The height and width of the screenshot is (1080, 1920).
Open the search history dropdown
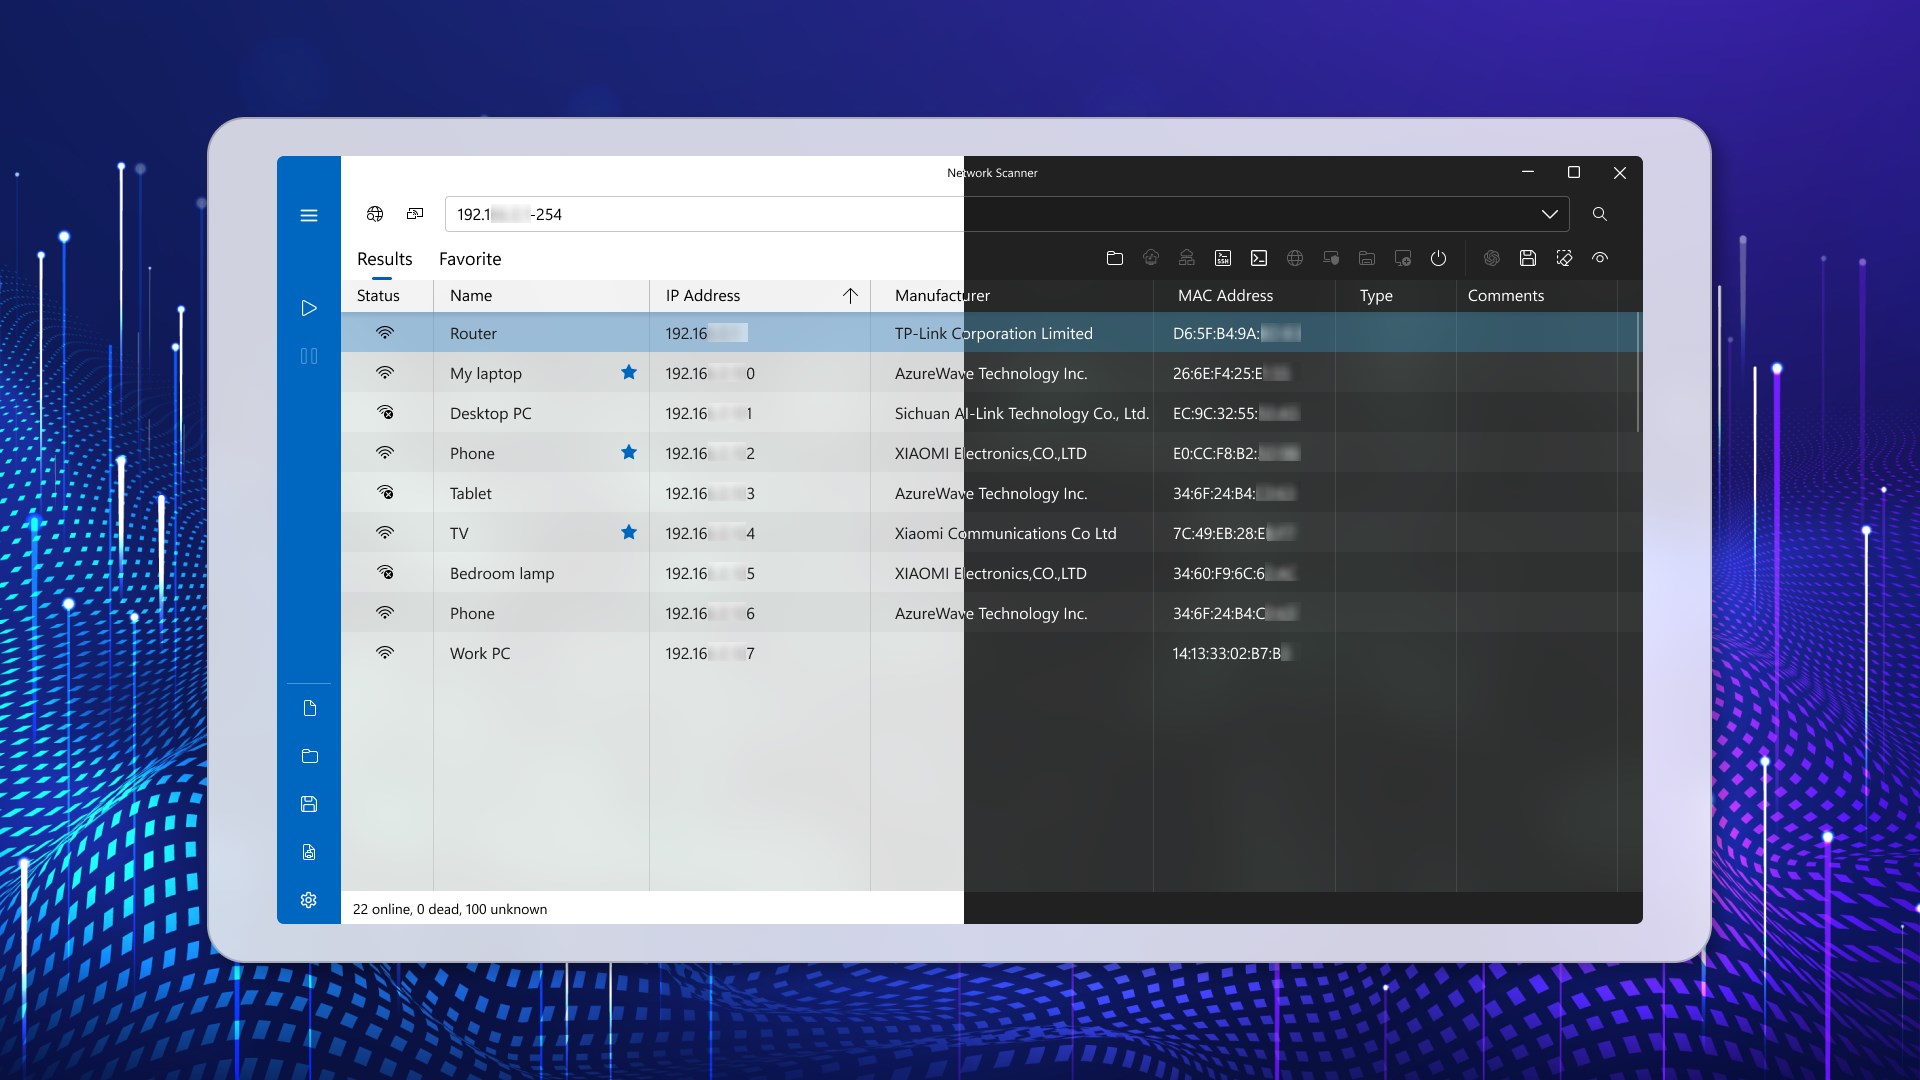1551,214
